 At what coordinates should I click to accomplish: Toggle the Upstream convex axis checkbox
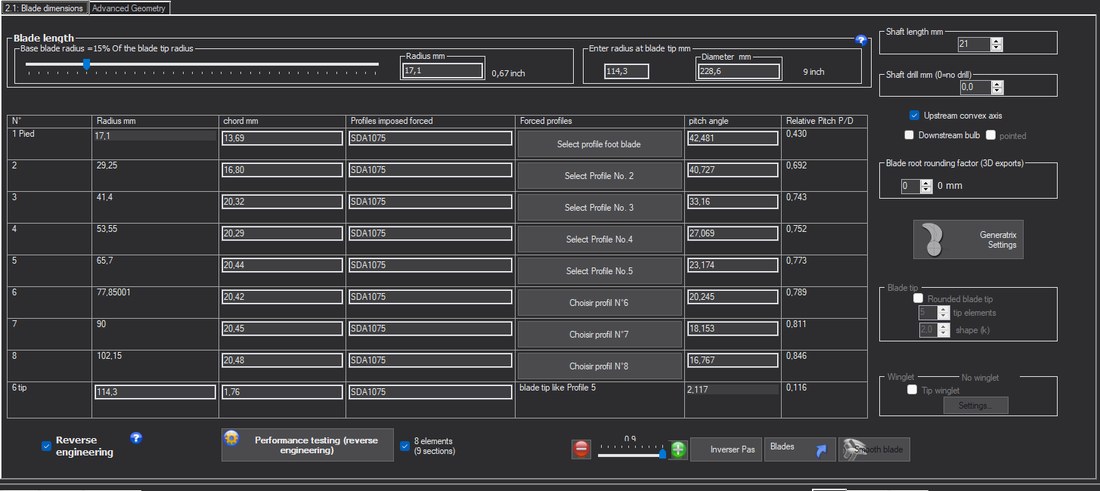click(914, 115)
